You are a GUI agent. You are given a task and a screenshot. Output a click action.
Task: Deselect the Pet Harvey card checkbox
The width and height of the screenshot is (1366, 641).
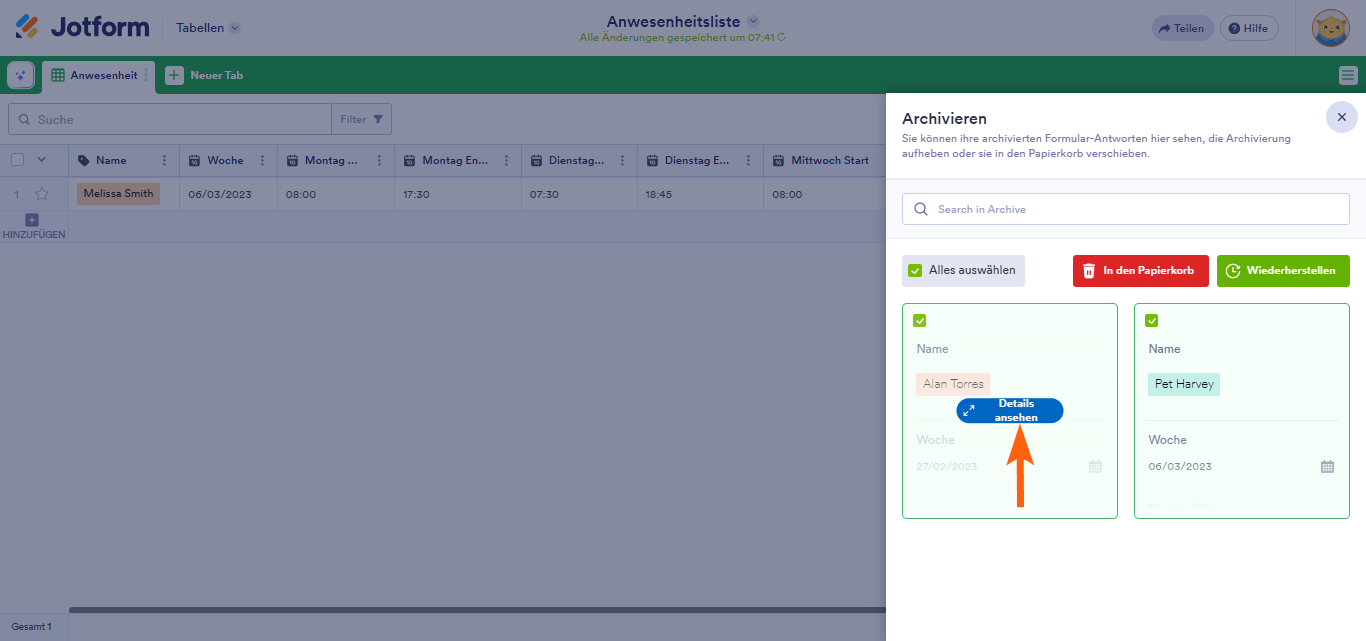tap(1151, 321)
